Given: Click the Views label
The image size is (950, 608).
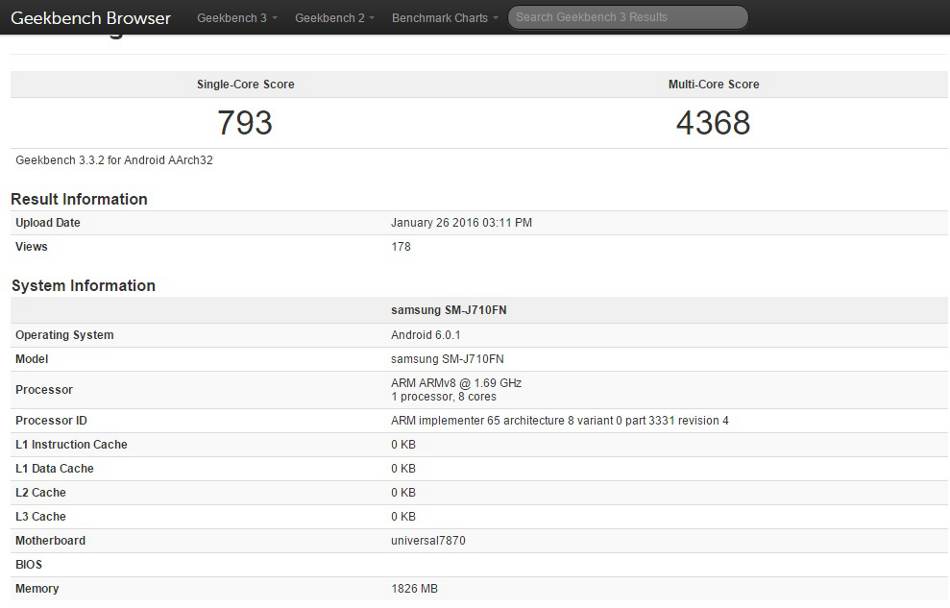Looking at the screenshot, I should click(x=31, y=246).
